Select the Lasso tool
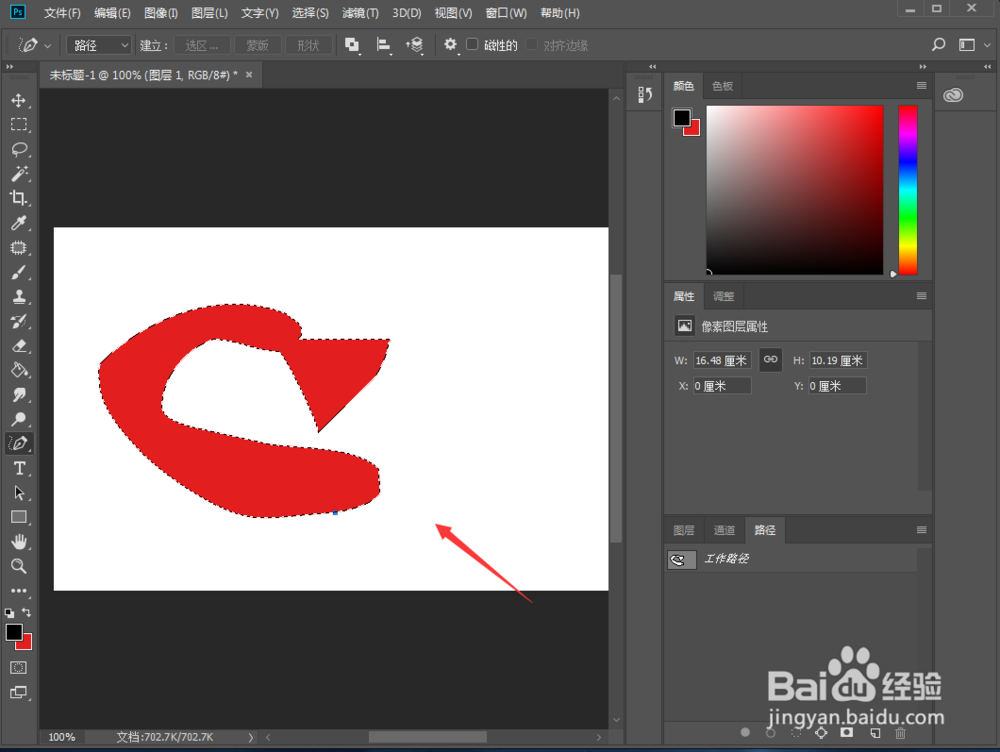 (18, 149)
